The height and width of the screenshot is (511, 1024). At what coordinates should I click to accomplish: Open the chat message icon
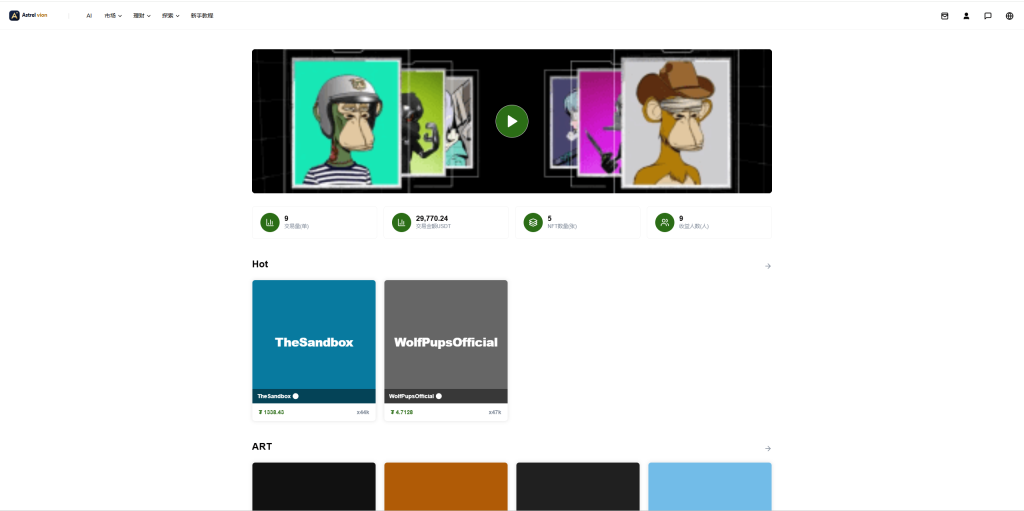(x=987, y=16)
